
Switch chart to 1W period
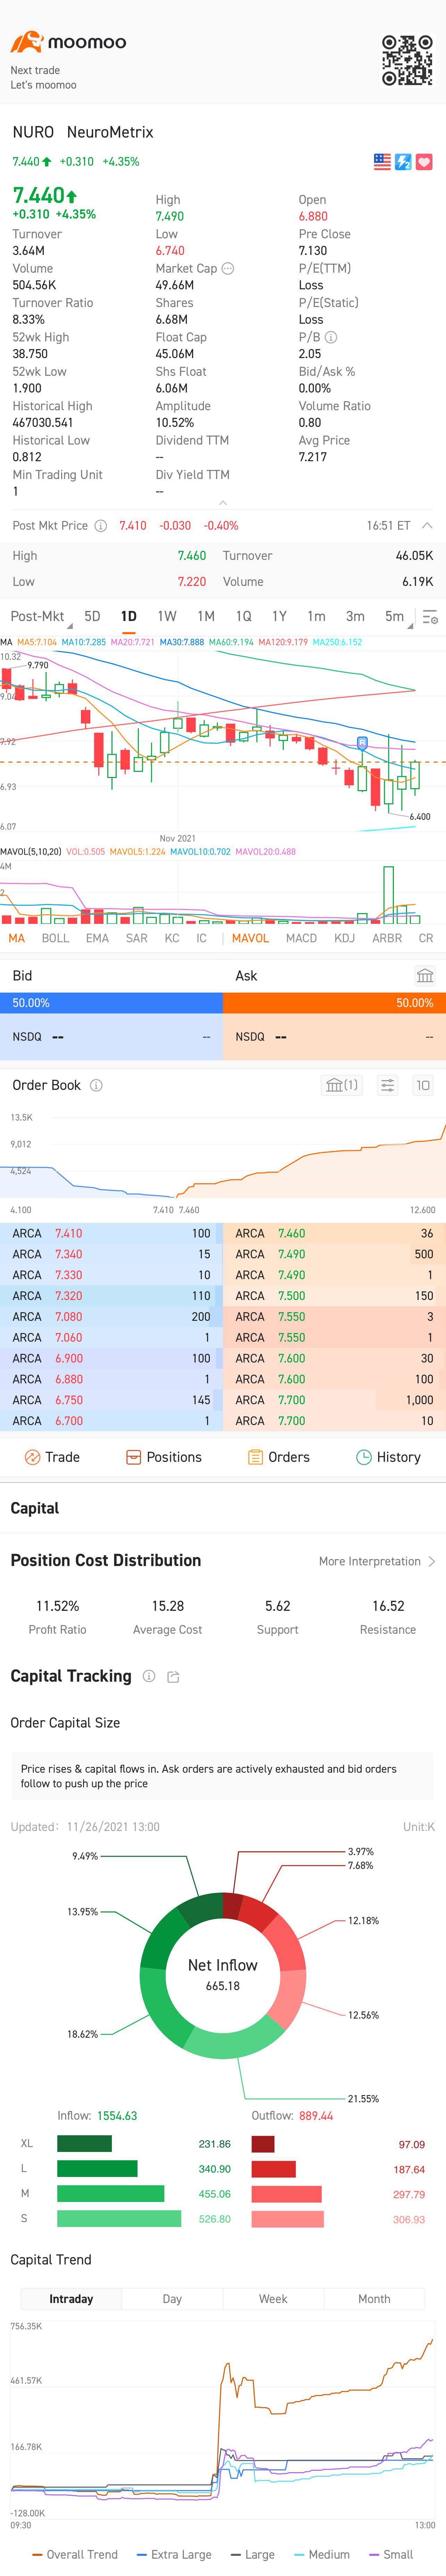coord(167,617)
